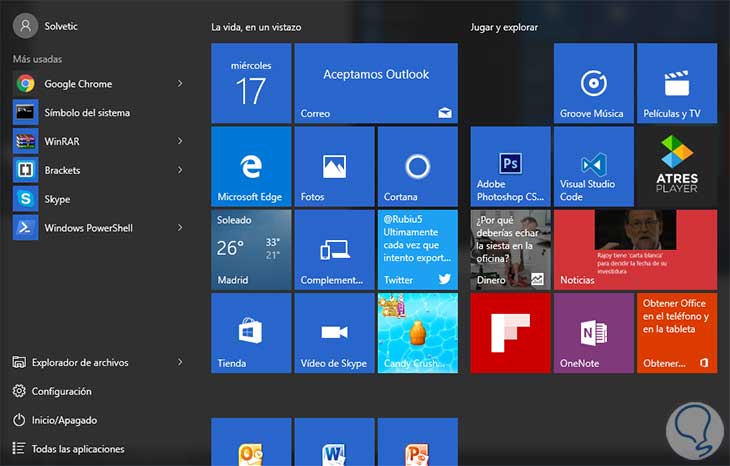Open Símbolo del sistema from the list
This screenshot has height=466, width=730.
[100, 113]
